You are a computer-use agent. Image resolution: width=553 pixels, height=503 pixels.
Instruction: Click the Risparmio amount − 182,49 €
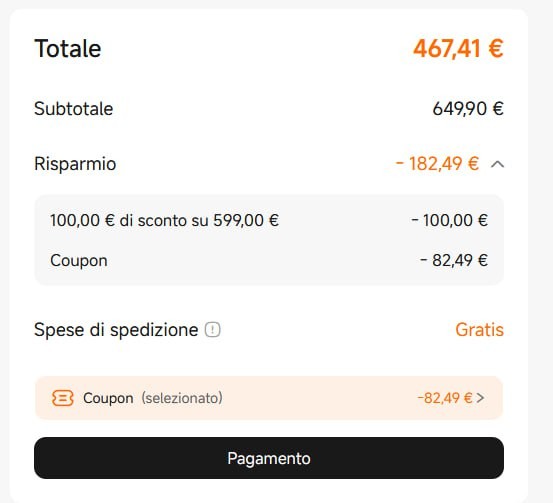tap(437, 164)
